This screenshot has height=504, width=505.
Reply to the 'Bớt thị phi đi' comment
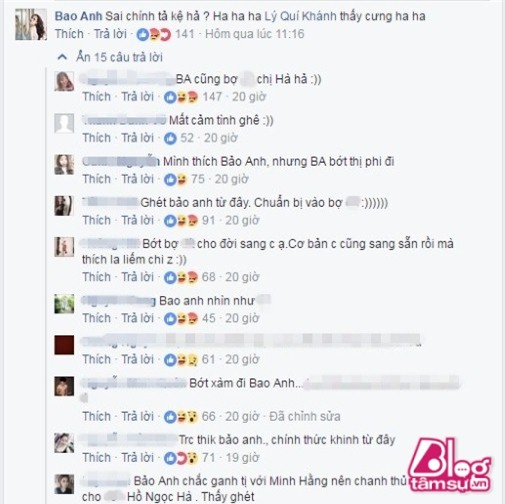click(137, 179)
